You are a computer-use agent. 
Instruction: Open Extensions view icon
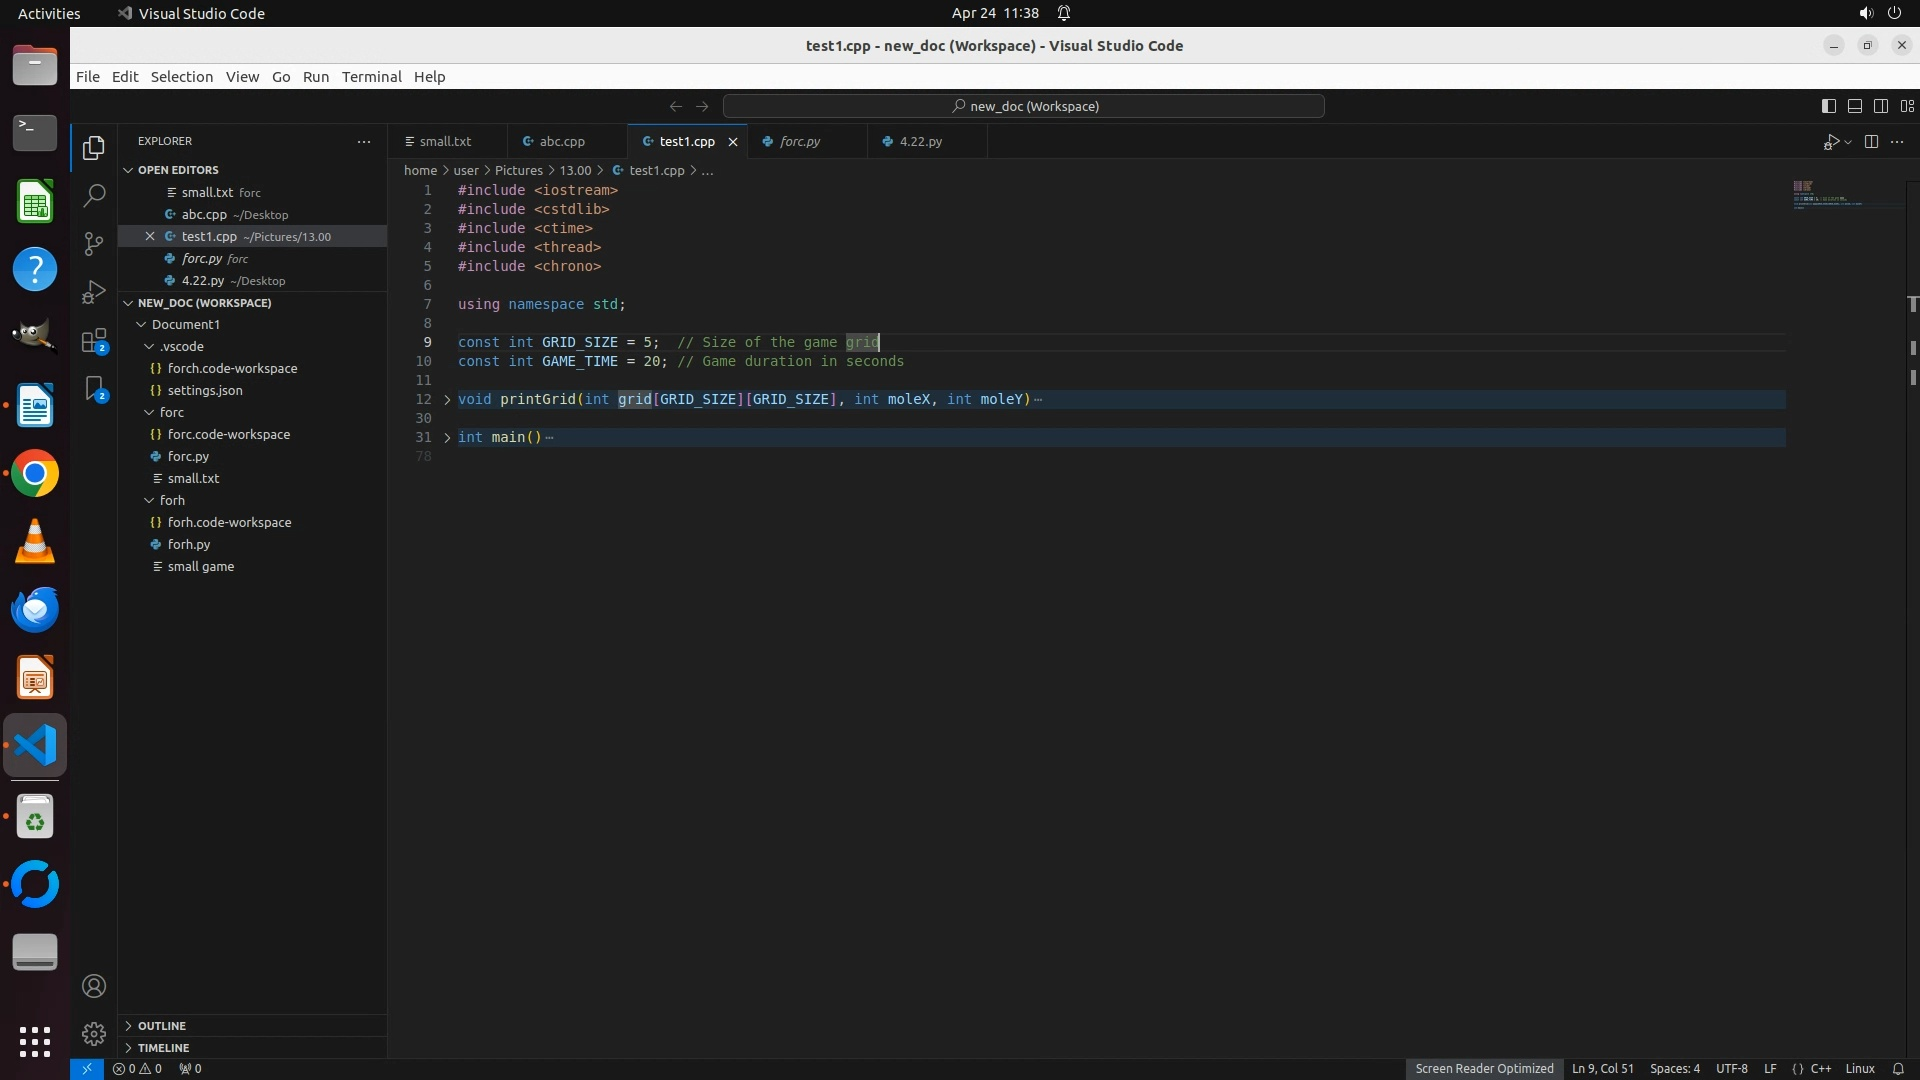(x=94, y=341)
